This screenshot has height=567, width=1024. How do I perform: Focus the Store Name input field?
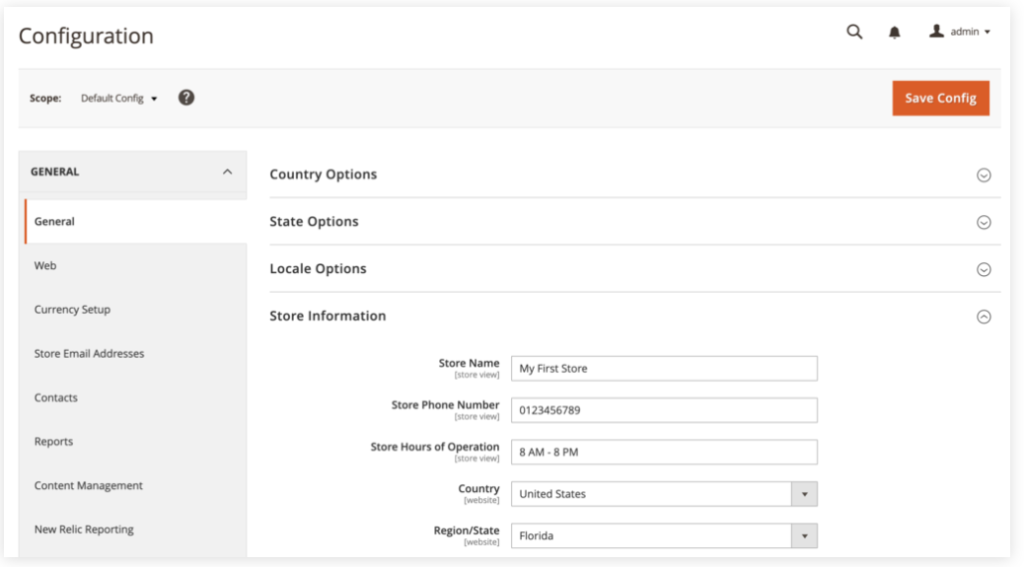[x=664, y=368]
